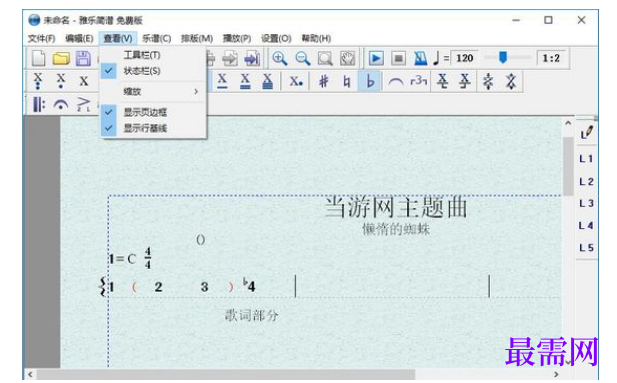Close the open 查看(V) menu
The width and height of the screenshot is (617, 383).
(x=118, y=38)
